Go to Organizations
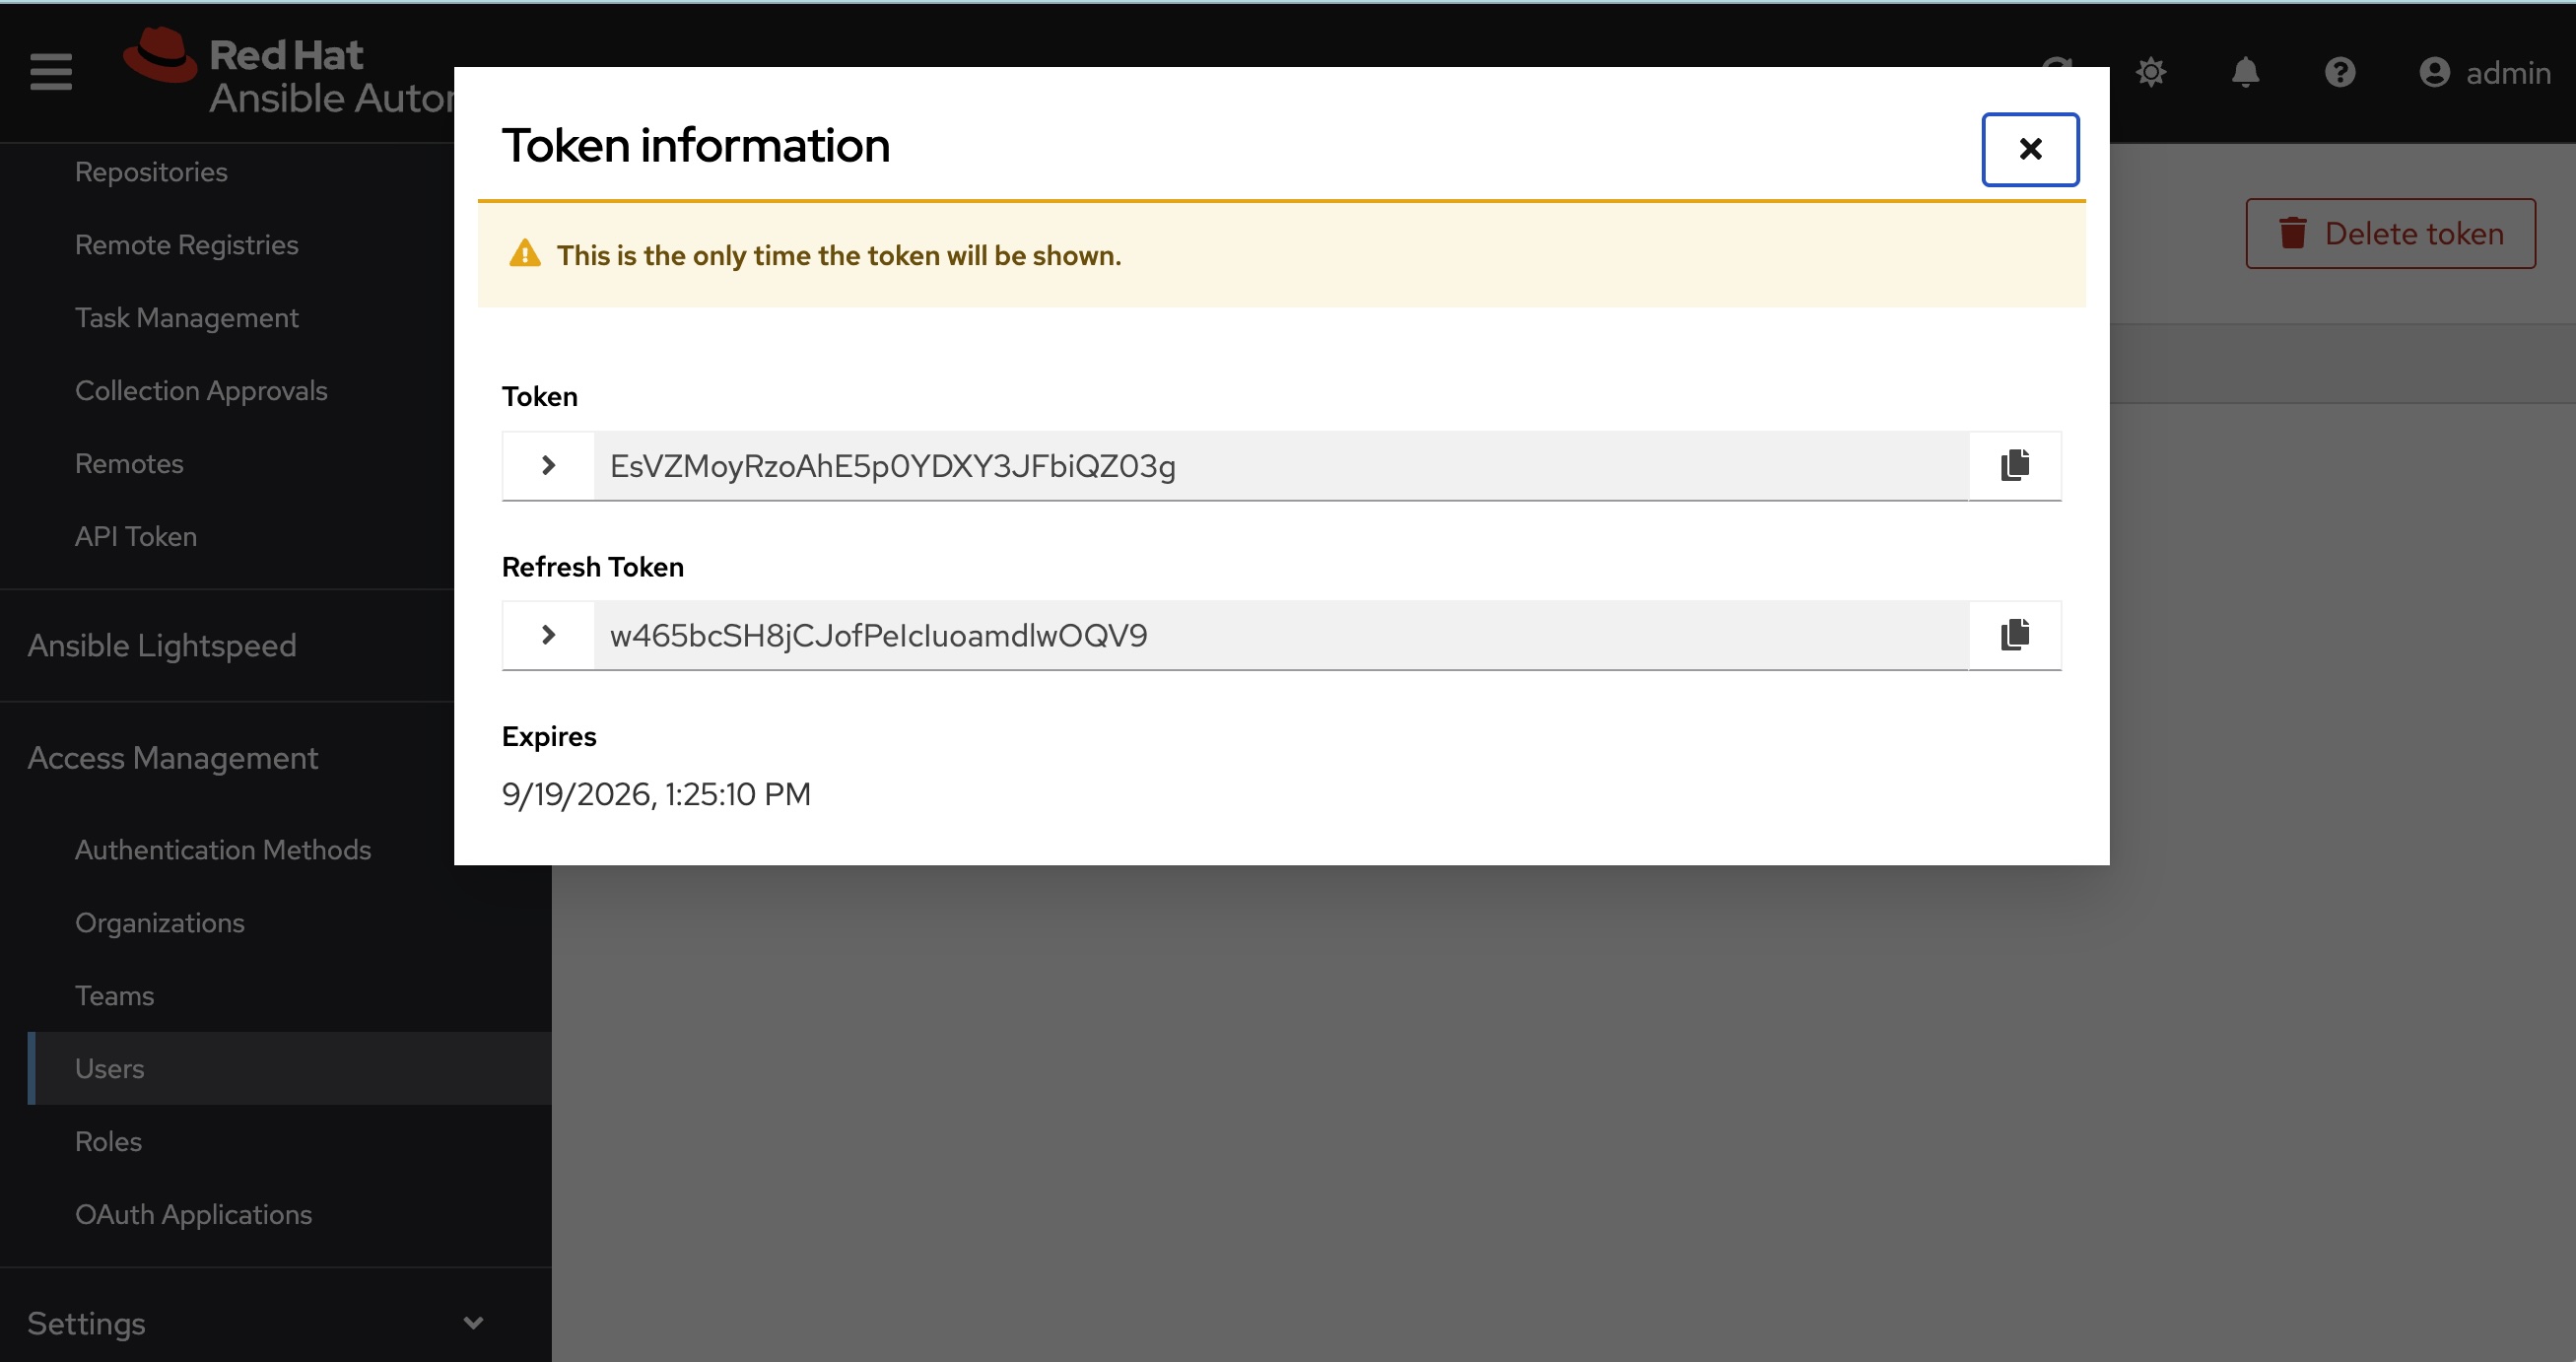This screenshot has width=2576, height=1362. (x=160, y=923)
